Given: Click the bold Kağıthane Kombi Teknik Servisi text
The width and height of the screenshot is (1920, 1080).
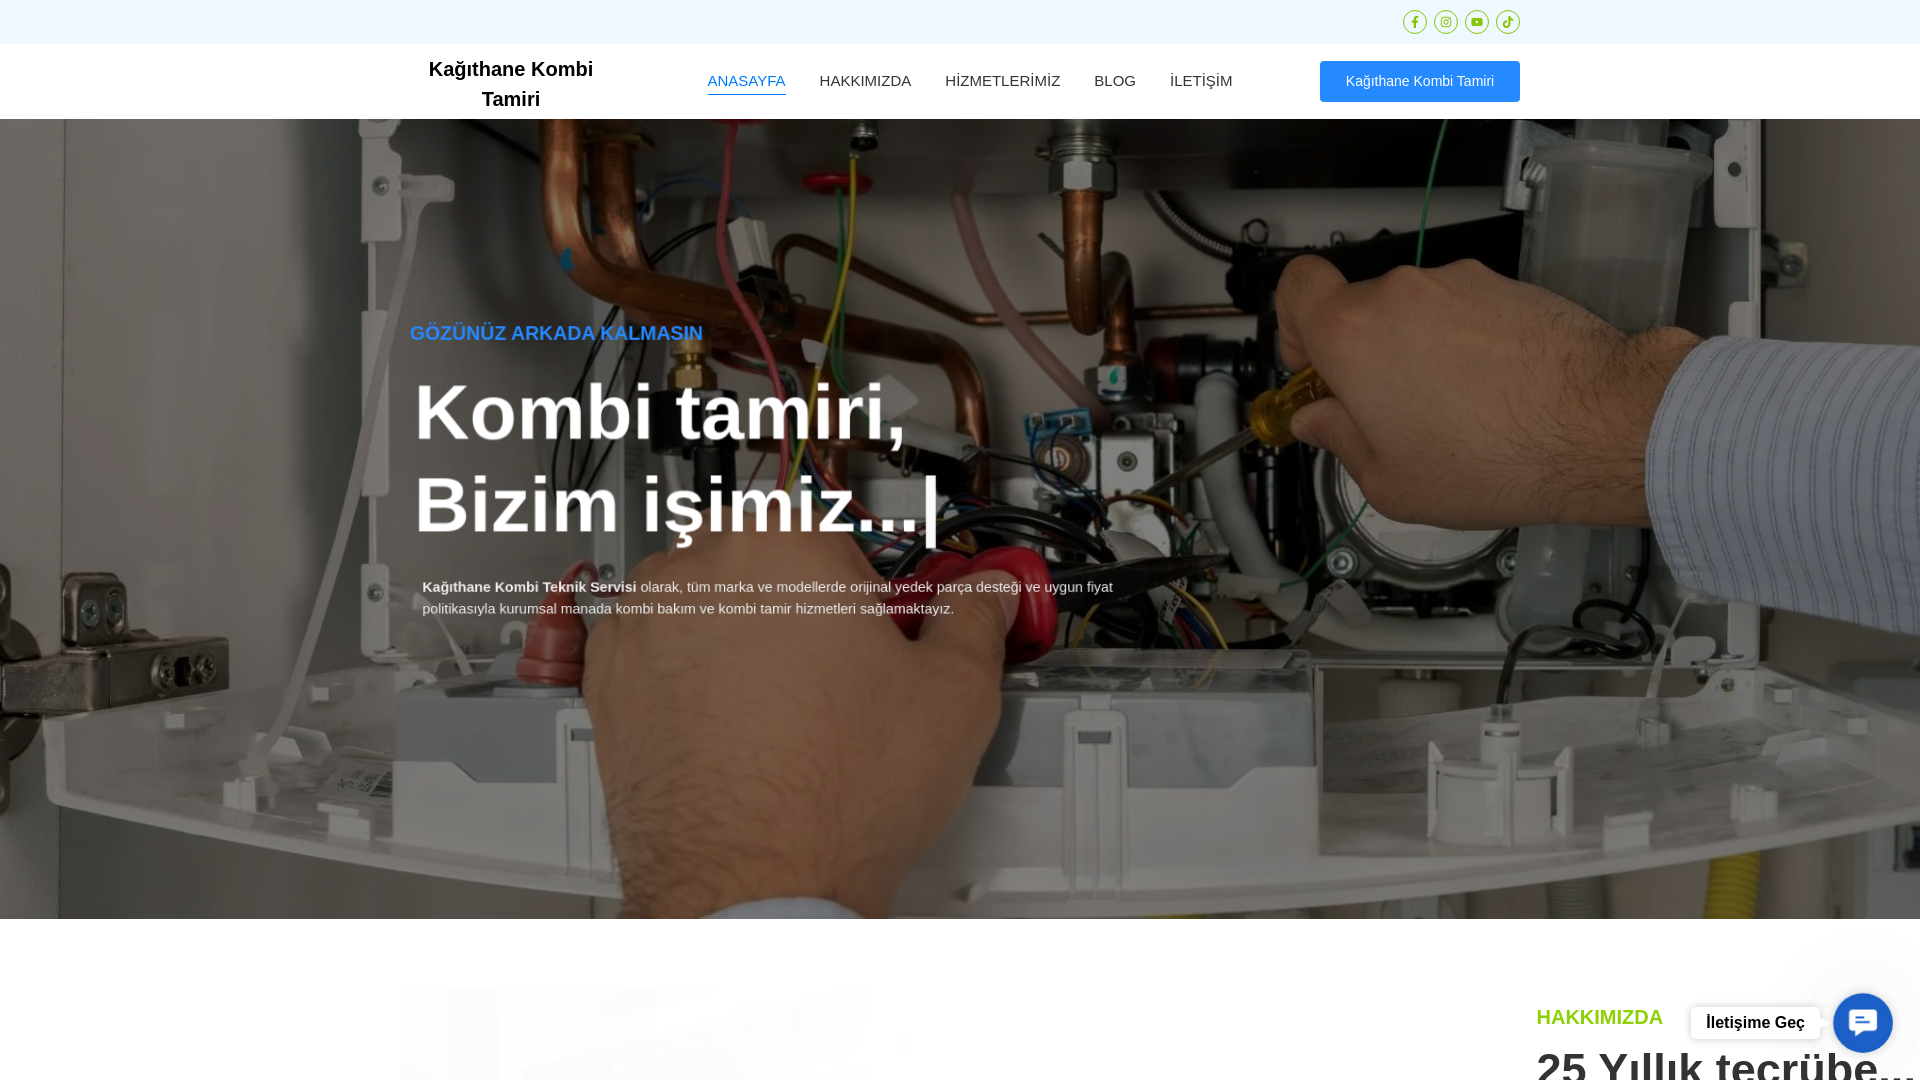Looking at the screenshot, I should pos(529,587).
